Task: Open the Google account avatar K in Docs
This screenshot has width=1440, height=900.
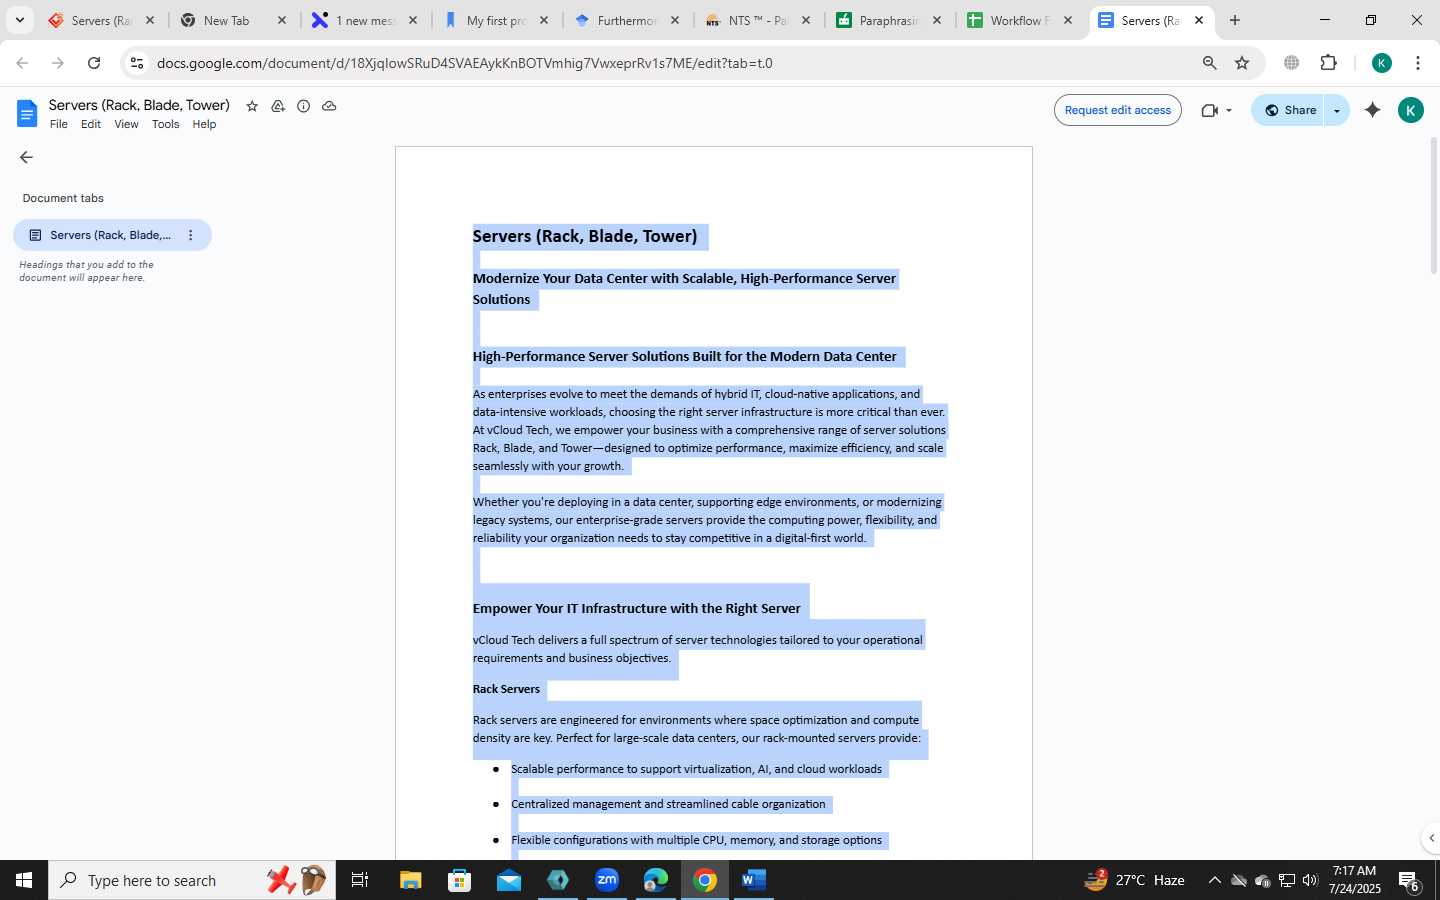Action: click(1411, 110)
